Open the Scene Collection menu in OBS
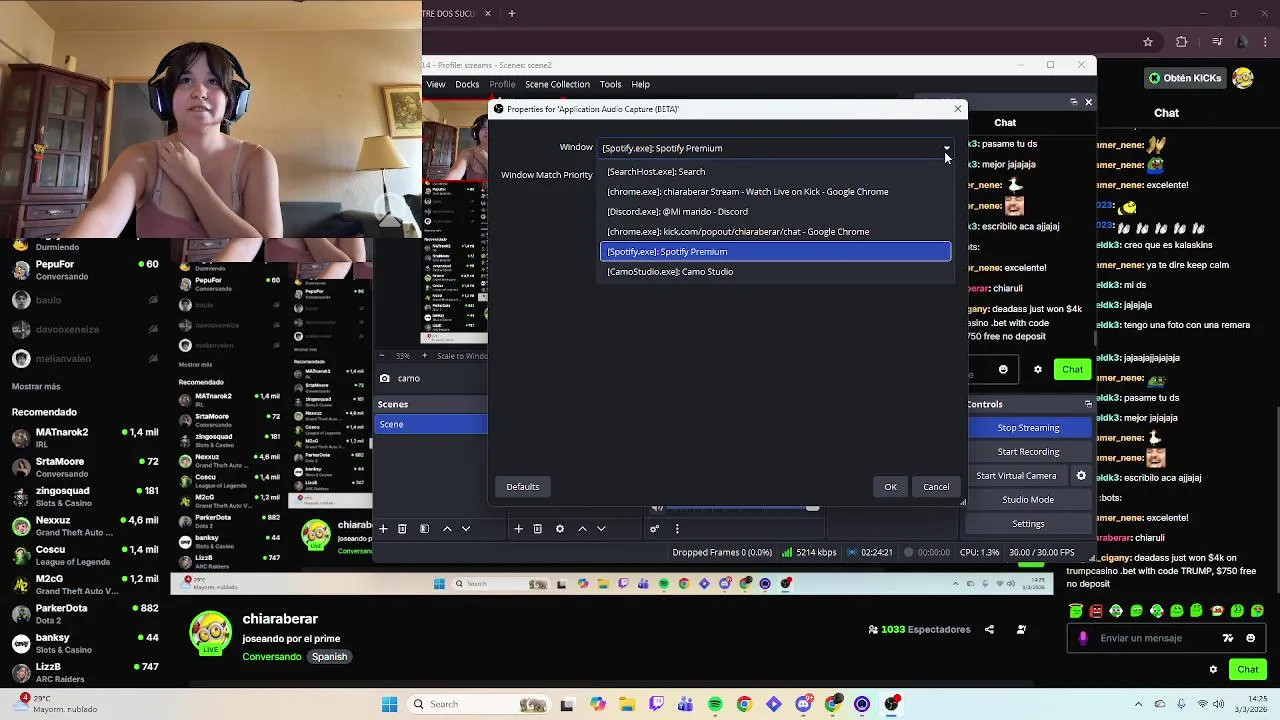Viewport: 1280px width, 720px height. tap(557, 84)
